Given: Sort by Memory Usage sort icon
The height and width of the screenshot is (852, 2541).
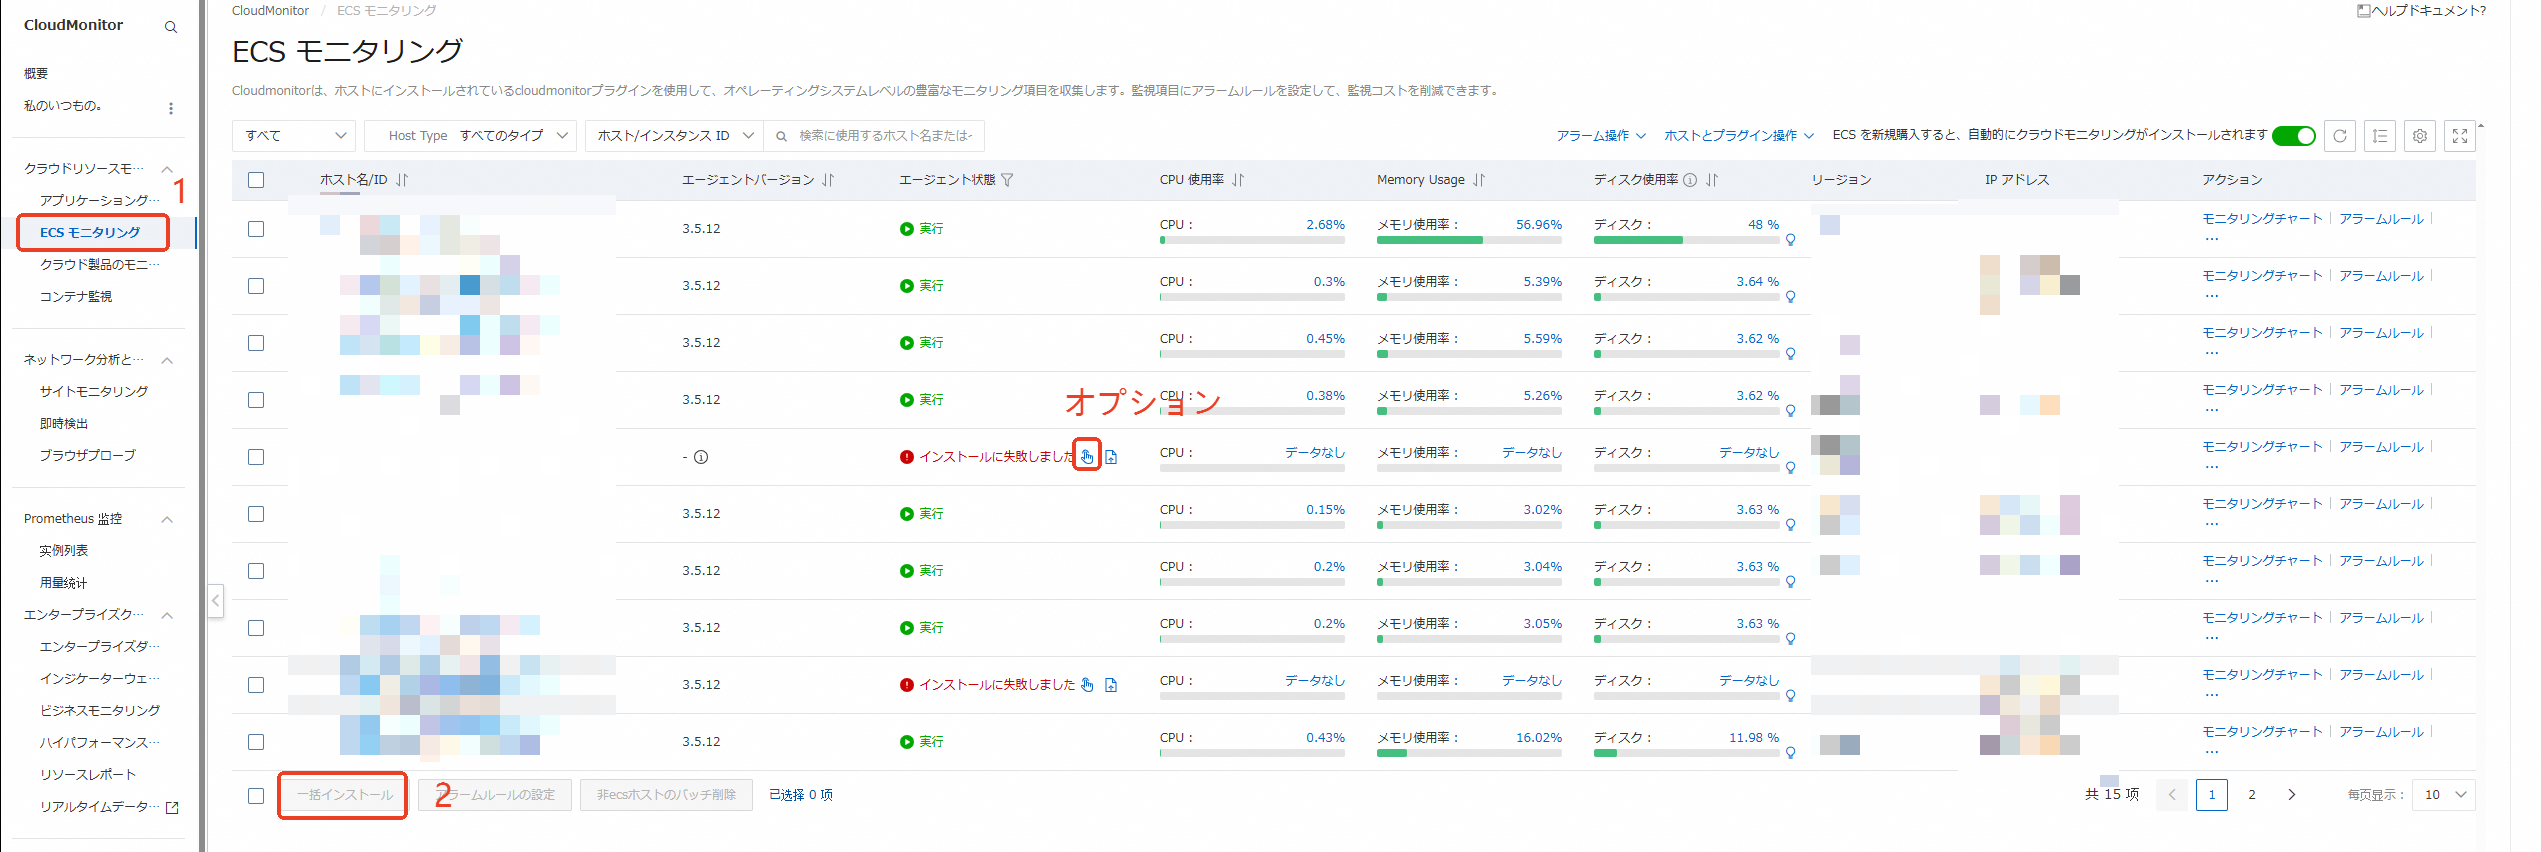Looking at the screenshot, I should (1479, 180).
